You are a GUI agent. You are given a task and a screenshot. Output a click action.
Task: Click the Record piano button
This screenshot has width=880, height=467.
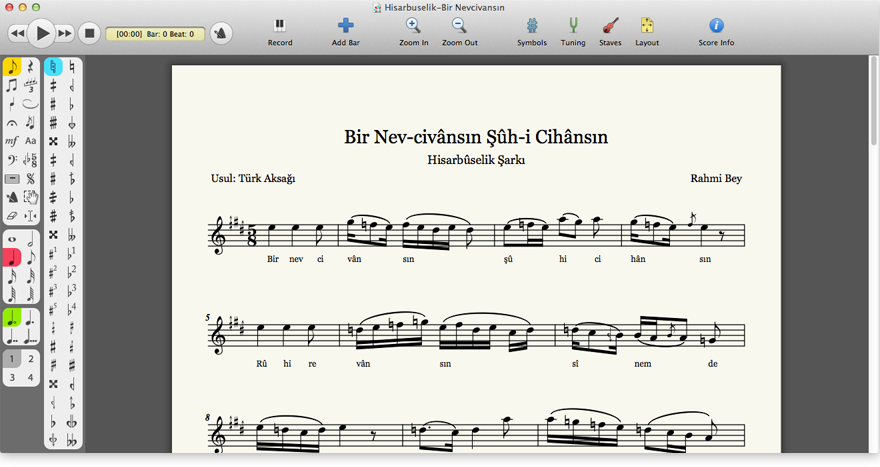279,32
